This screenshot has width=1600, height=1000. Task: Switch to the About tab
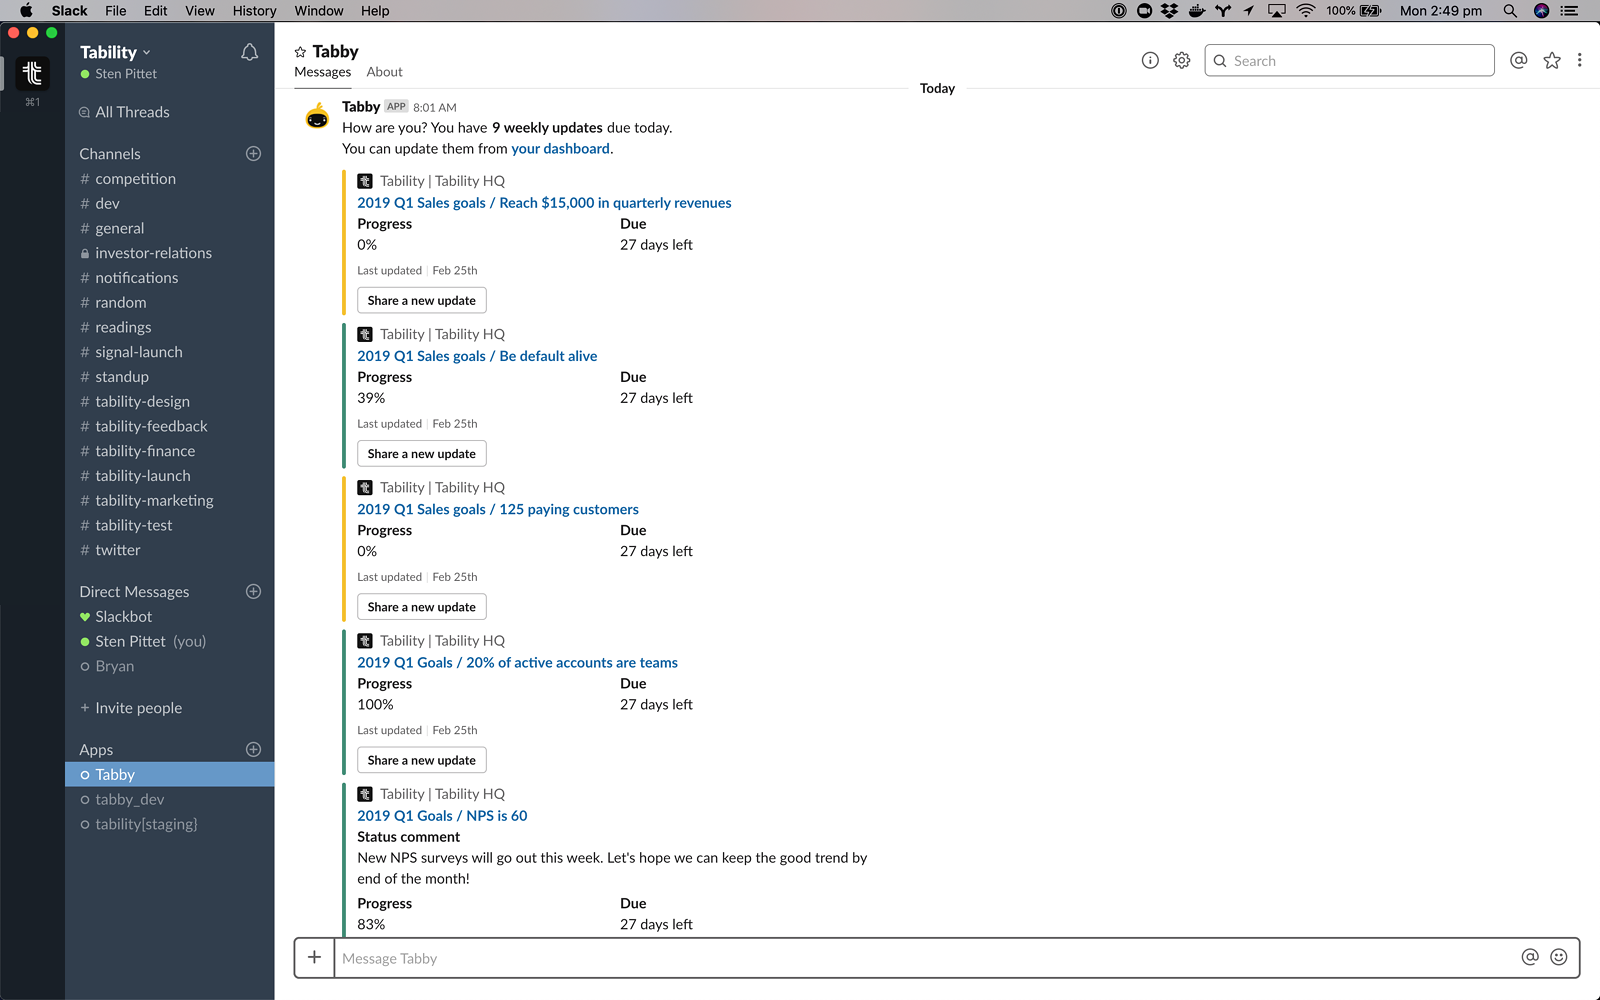click(384, 72)
